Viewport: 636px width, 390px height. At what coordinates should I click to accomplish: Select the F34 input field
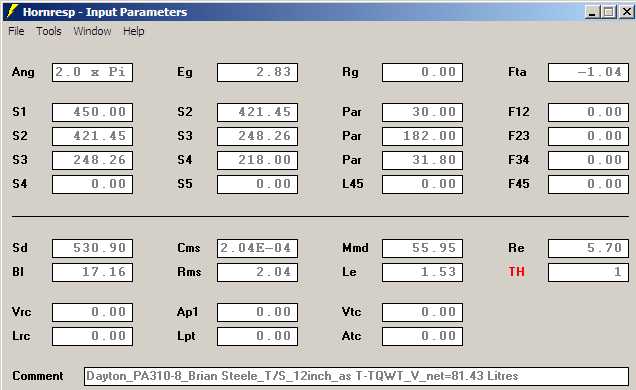589,160
